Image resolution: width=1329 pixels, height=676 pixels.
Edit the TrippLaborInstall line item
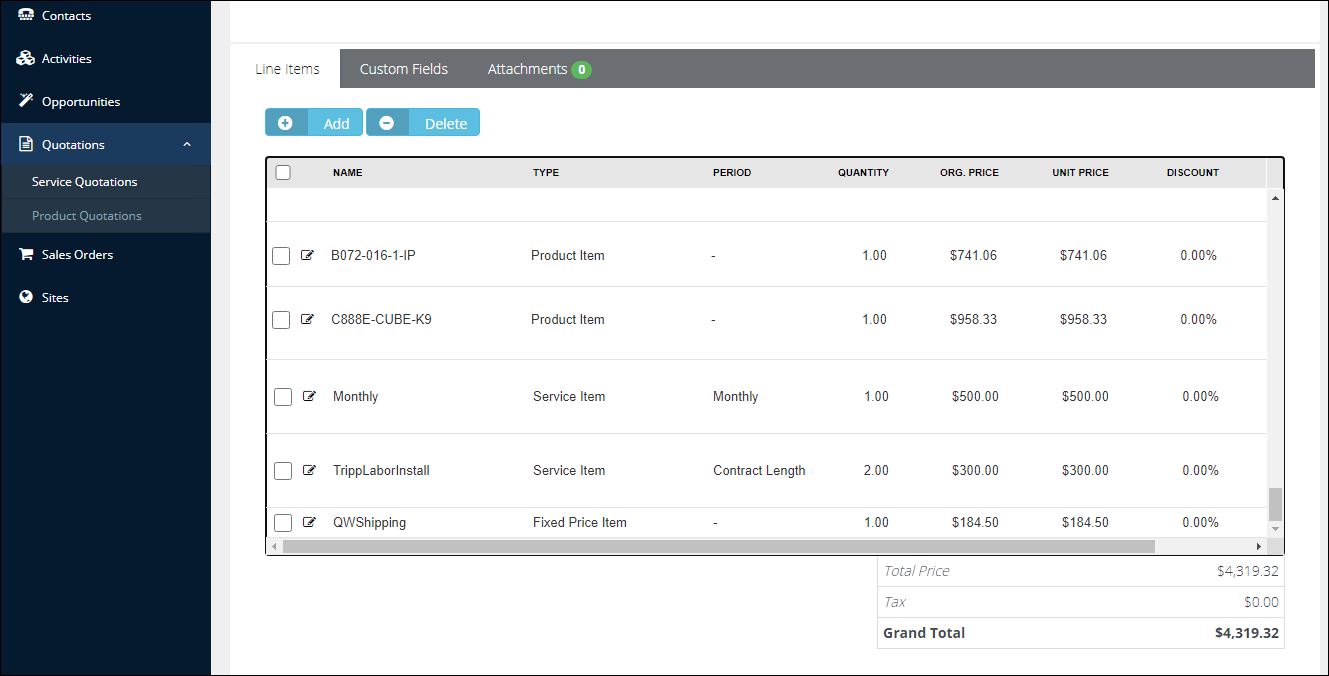pos(309,471)
